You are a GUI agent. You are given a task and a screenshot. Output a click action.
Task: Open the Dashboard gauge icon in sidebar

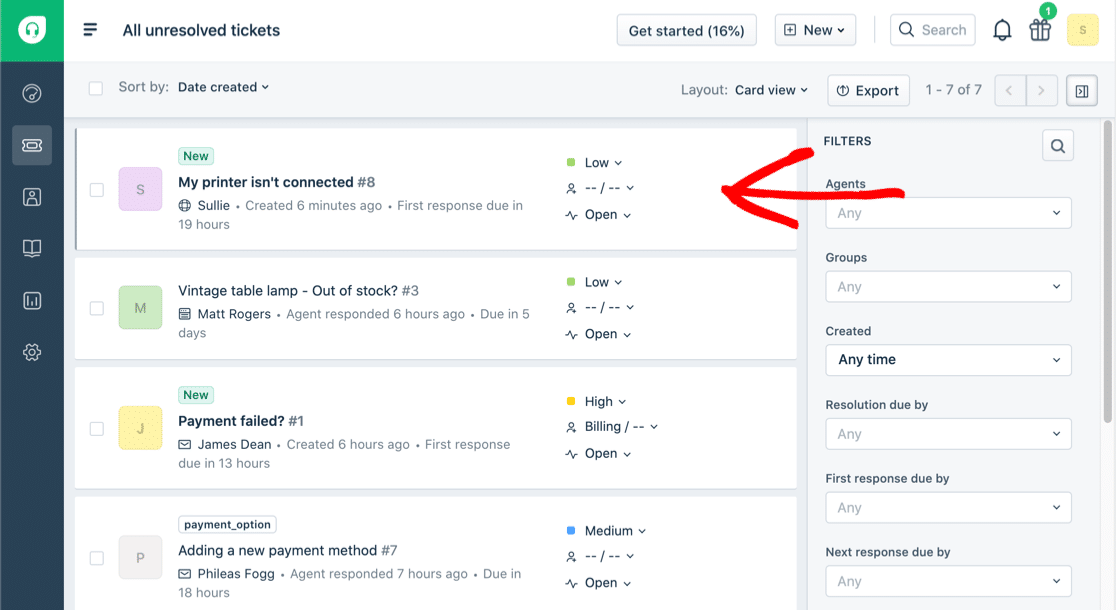32,93
